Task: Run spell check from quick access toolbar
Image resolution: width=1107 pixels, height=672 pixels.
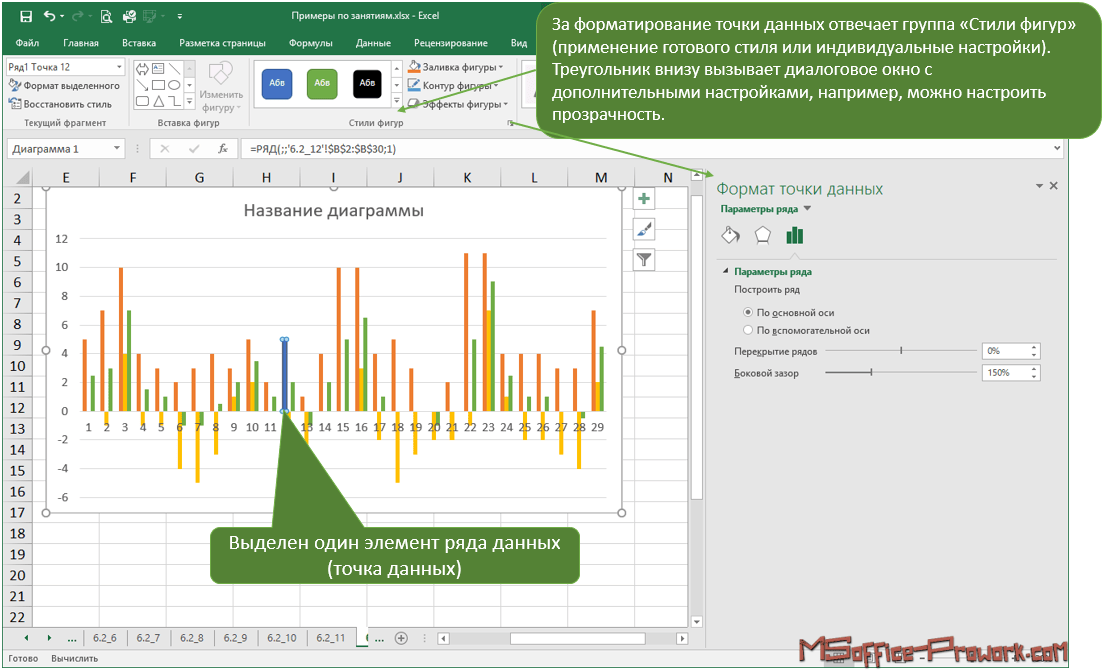Action: click(x=129, y=16)
